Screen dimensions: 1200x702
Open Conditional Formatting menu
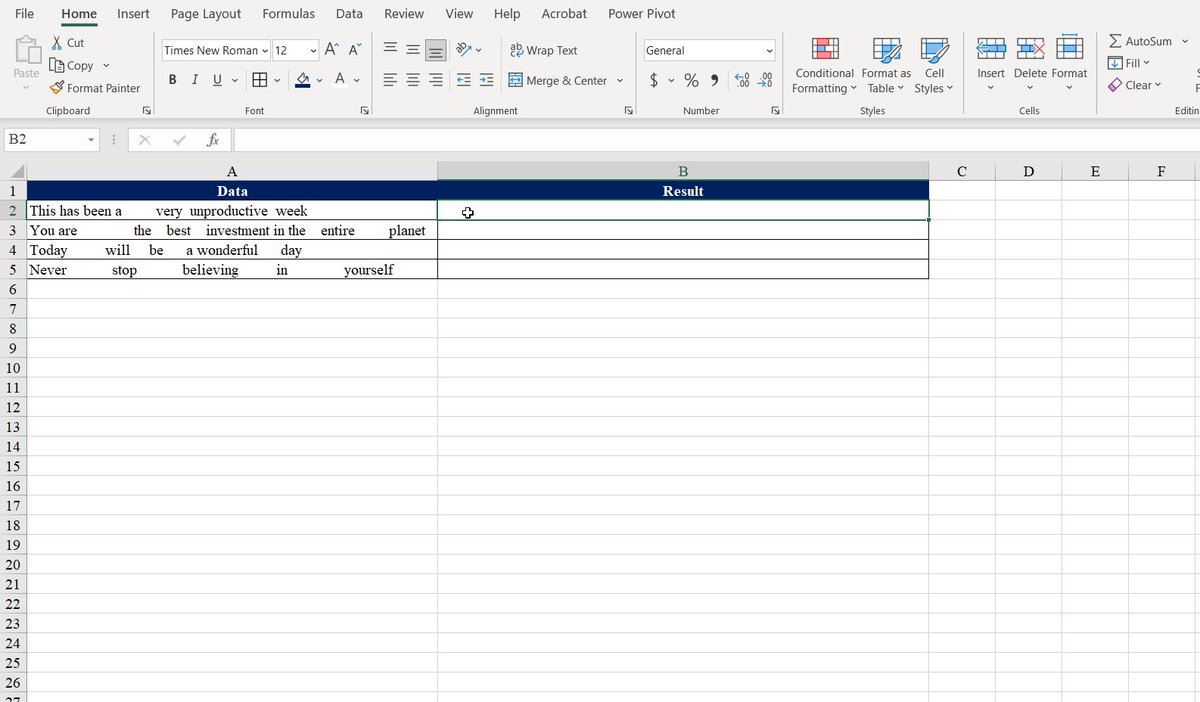pos(825,66)
